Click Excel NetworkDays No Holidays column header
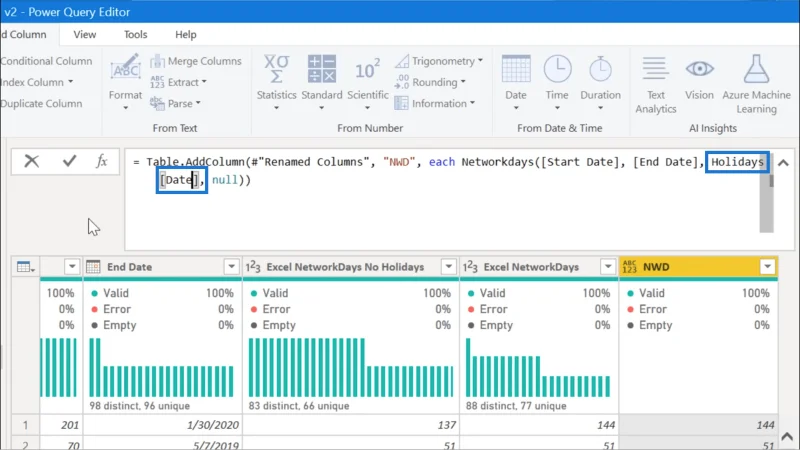800x450 pixels. (x=351, y=267)
